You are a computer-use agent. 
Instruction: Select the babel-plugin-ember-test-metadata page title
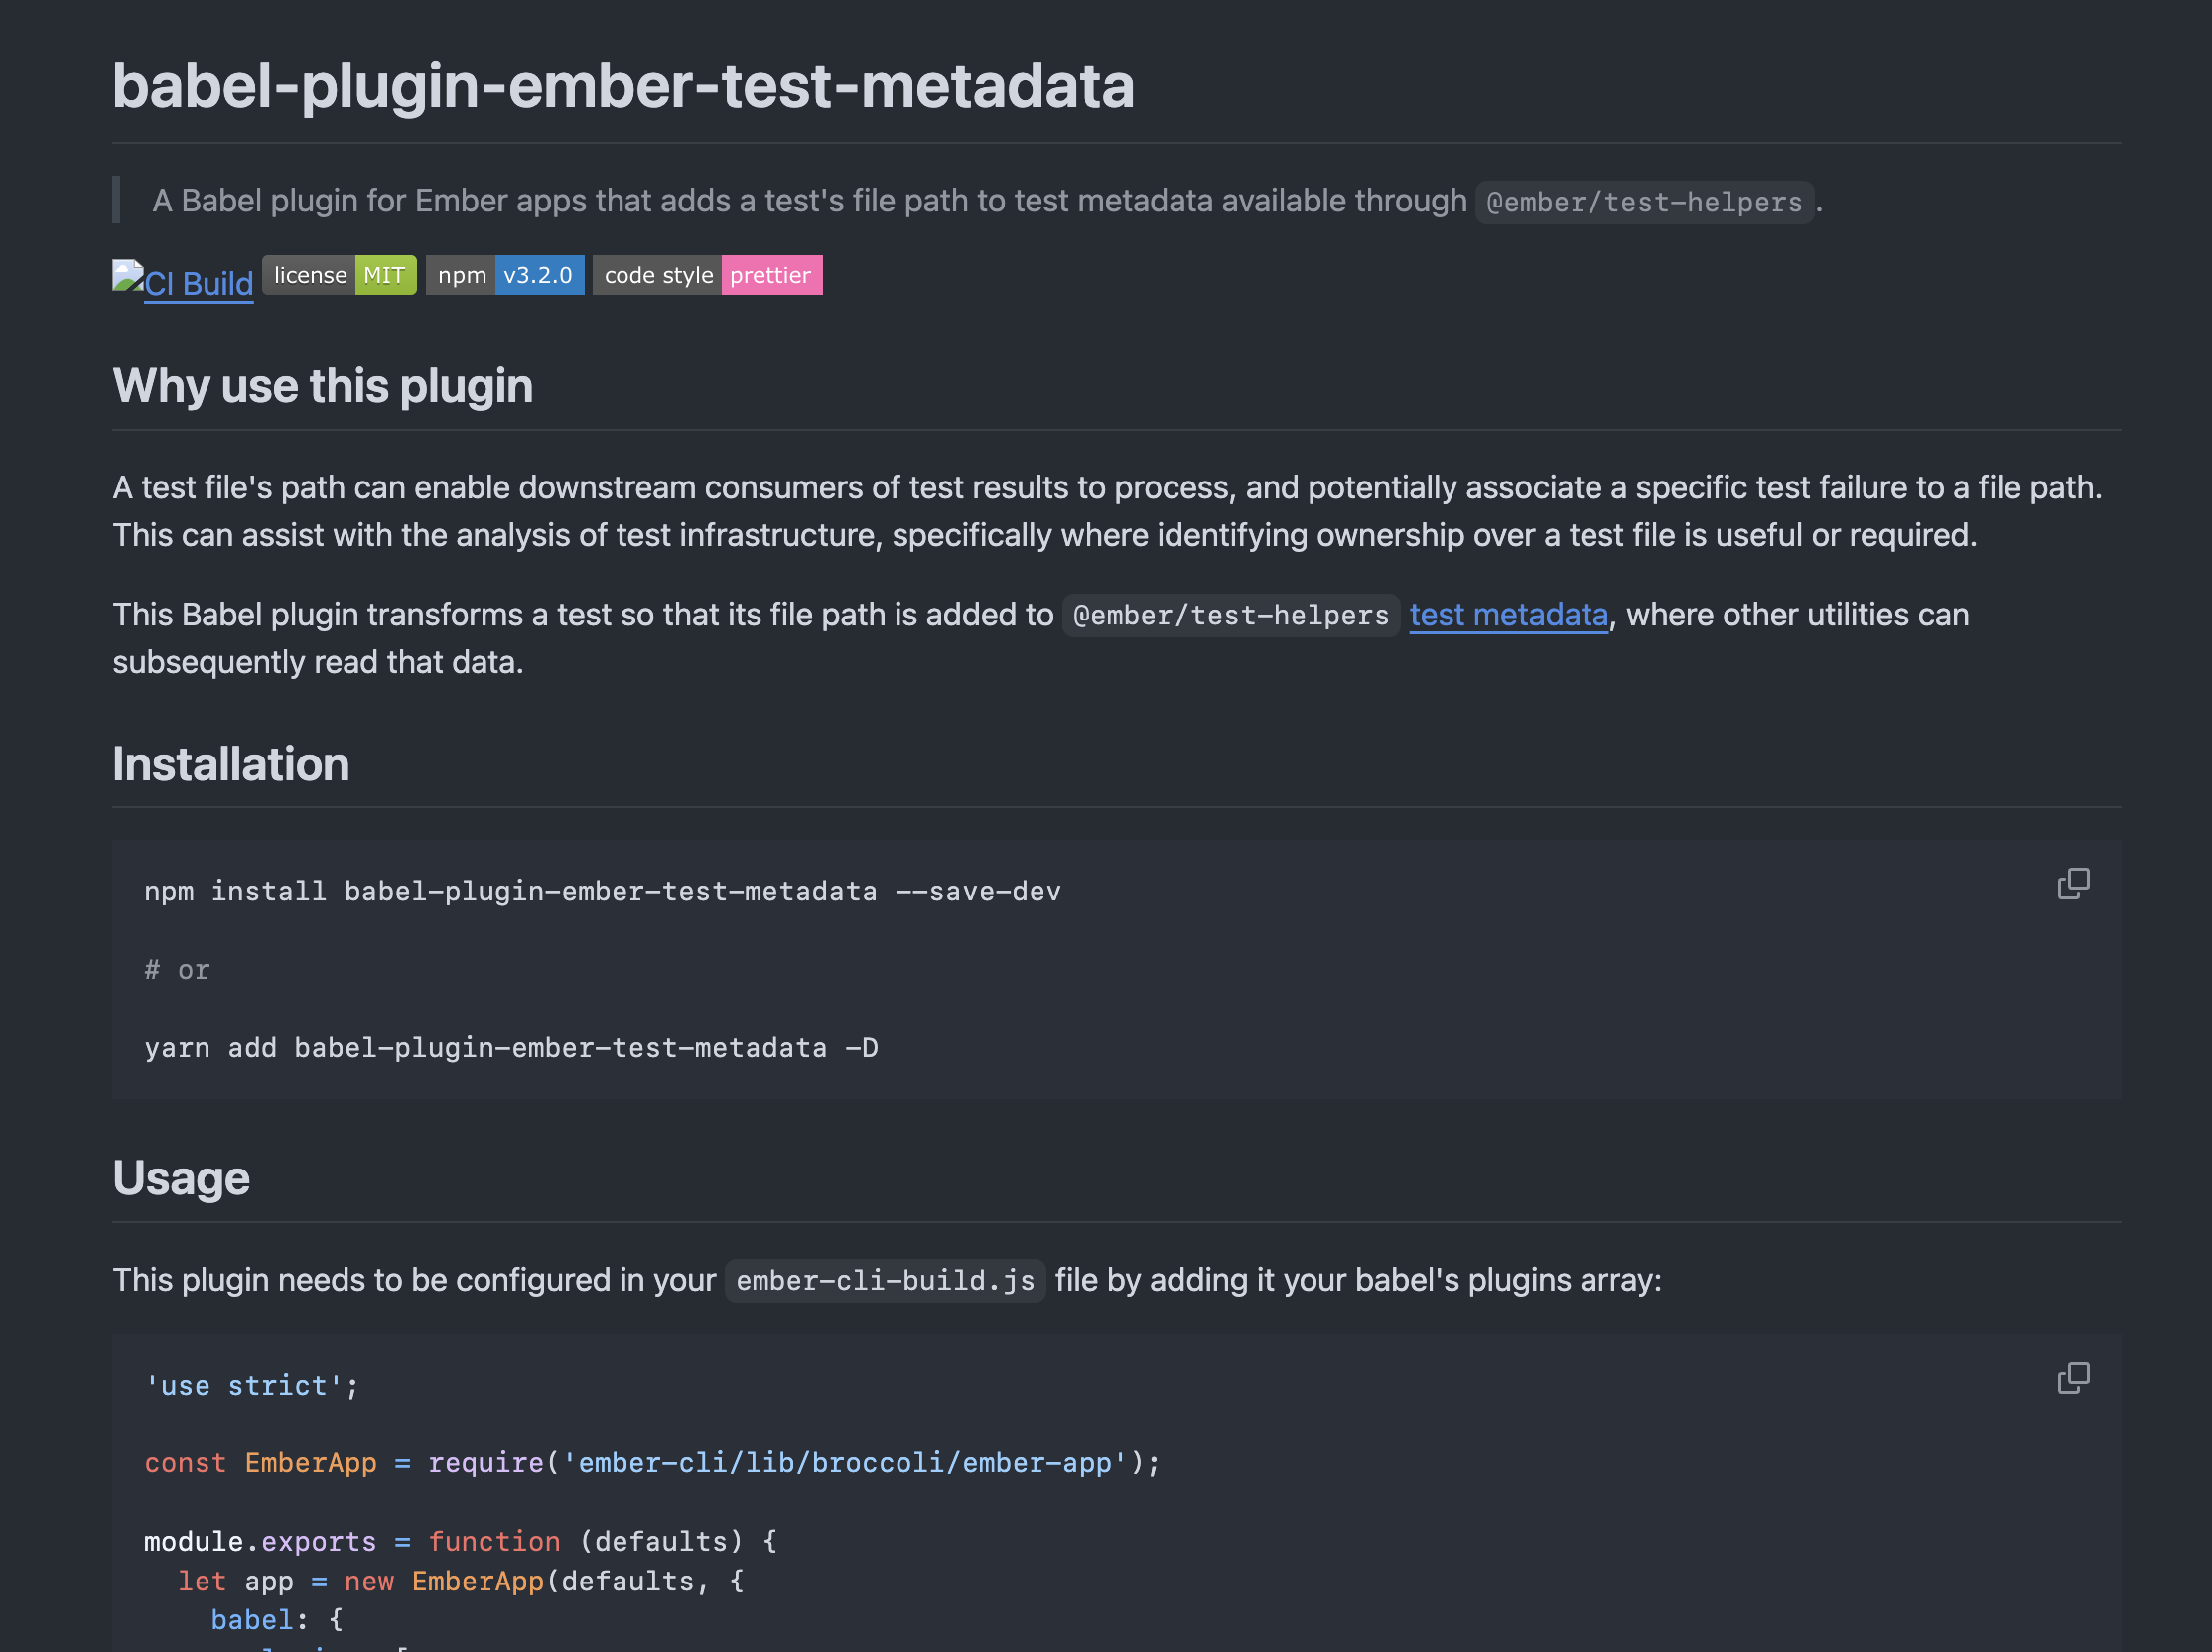pyautogui.click(x=623, y=86)
